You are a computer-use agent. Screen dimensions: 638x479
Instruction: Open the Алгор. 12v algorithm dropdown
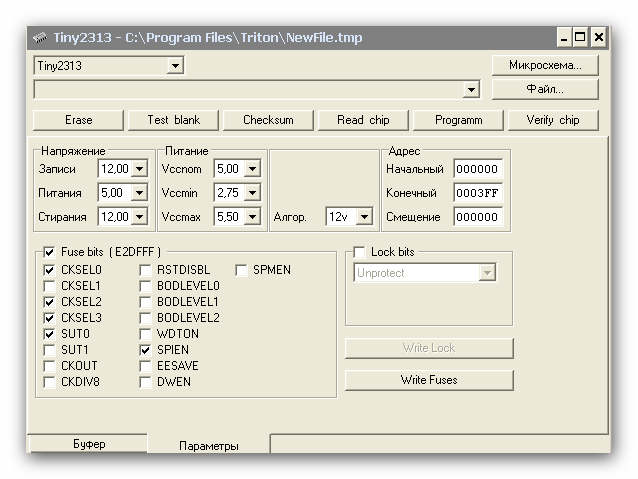click(x=364, y=217)
